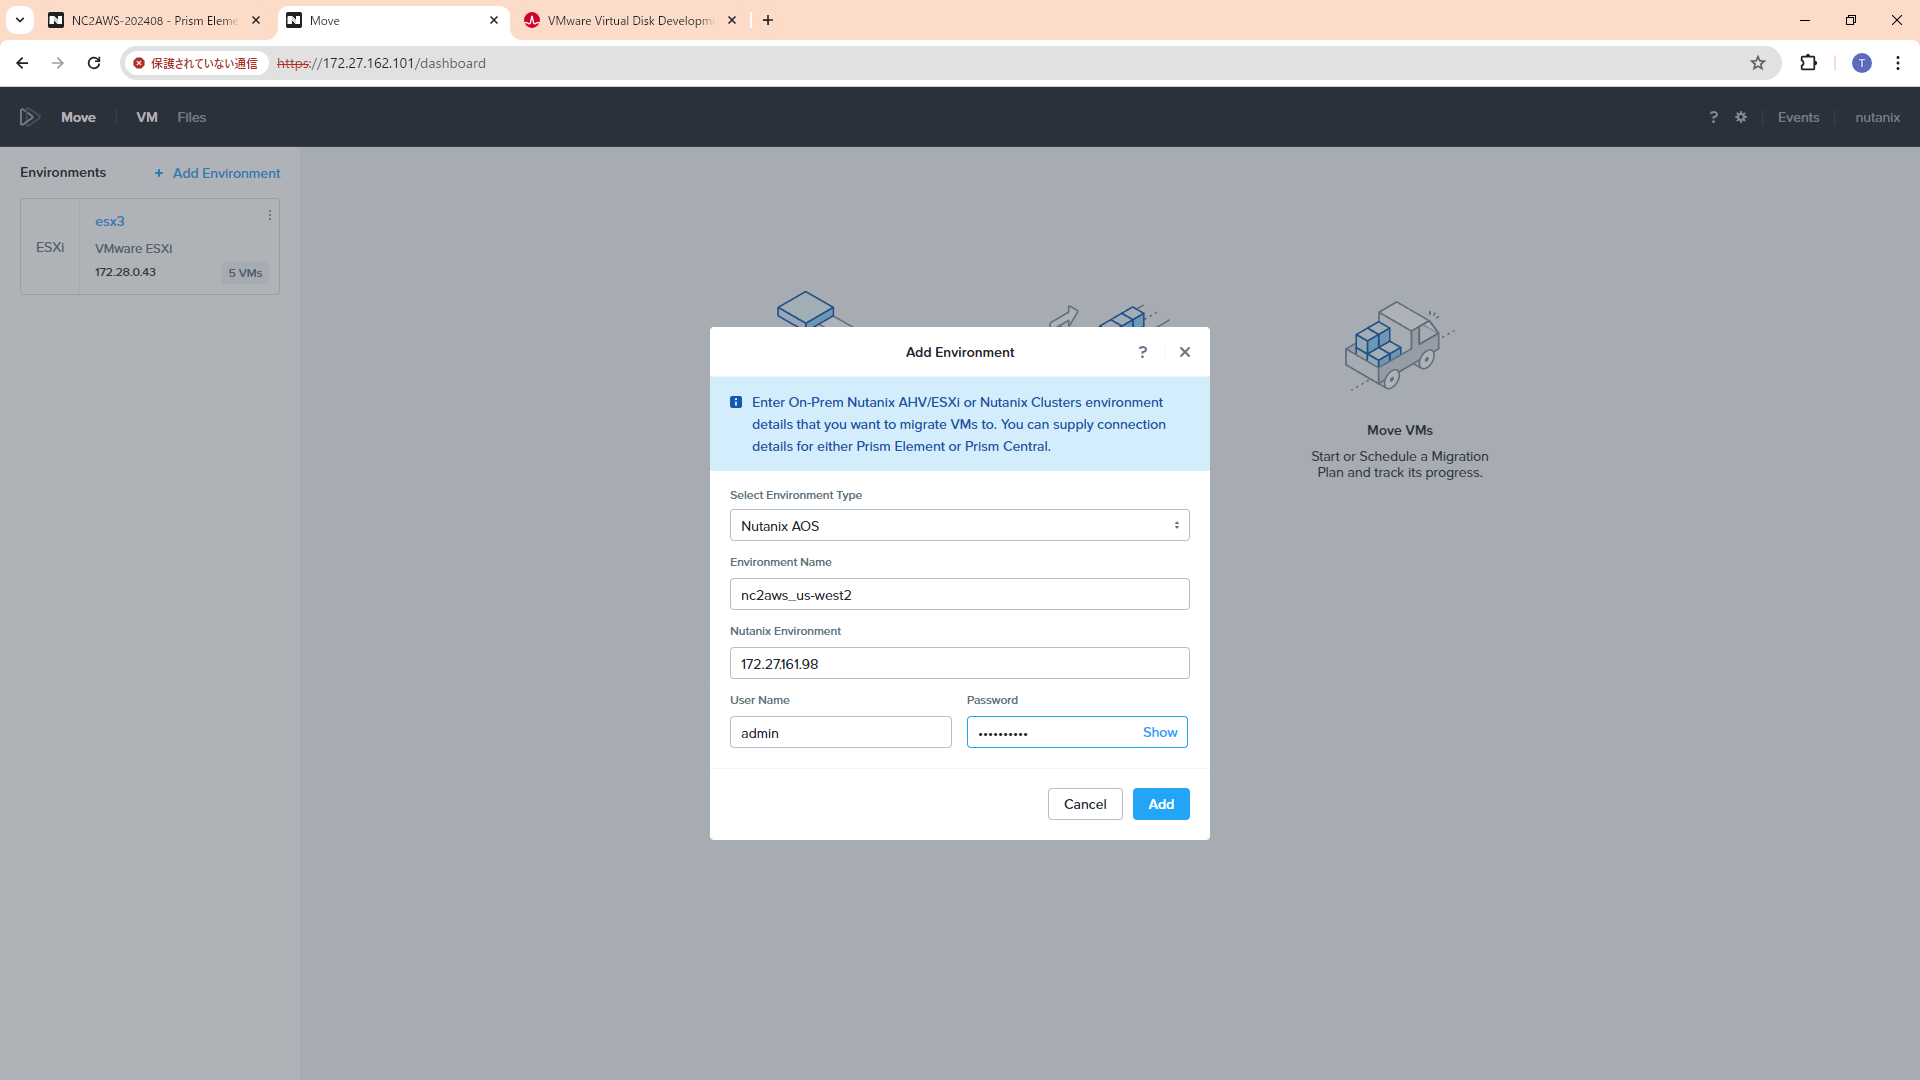1920x1080 pixels.
Task: Open the settings gear icon
Action: 1741,117
